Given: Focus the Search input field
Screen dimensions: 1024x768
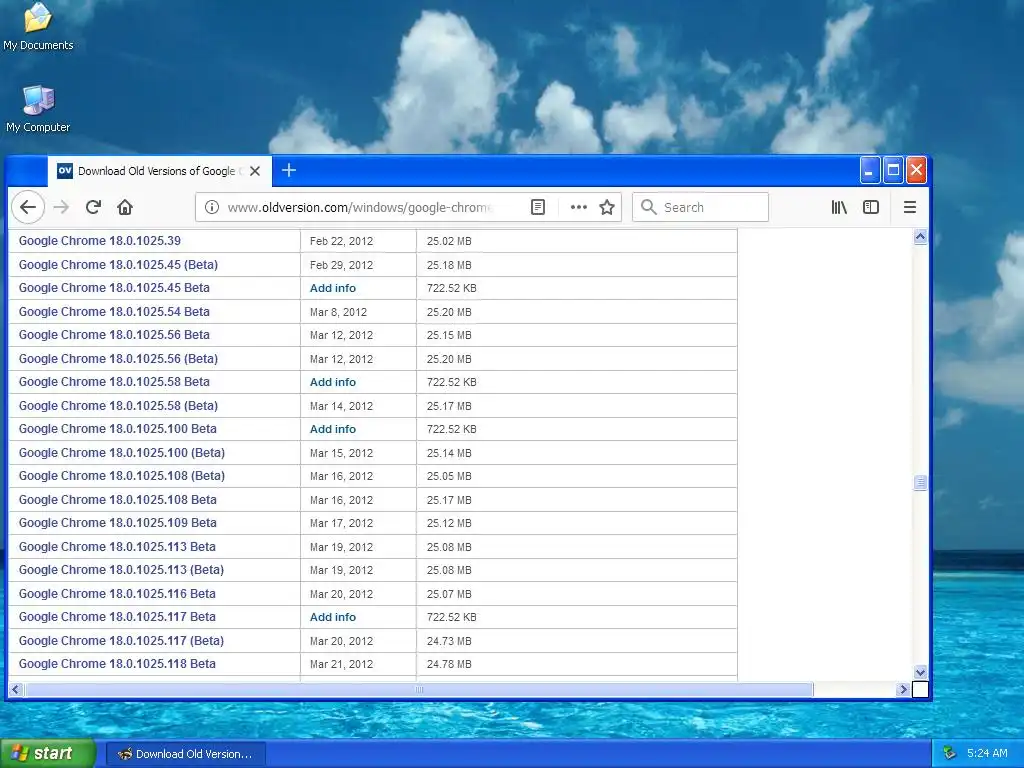Looking at the screenshot, I should [x=700, y=207].
